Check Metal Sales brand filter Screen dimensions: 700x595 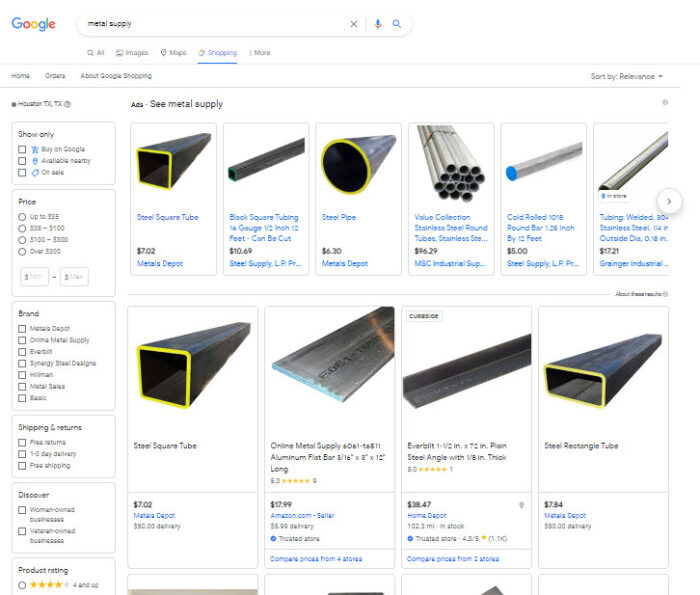click(22, 387)
